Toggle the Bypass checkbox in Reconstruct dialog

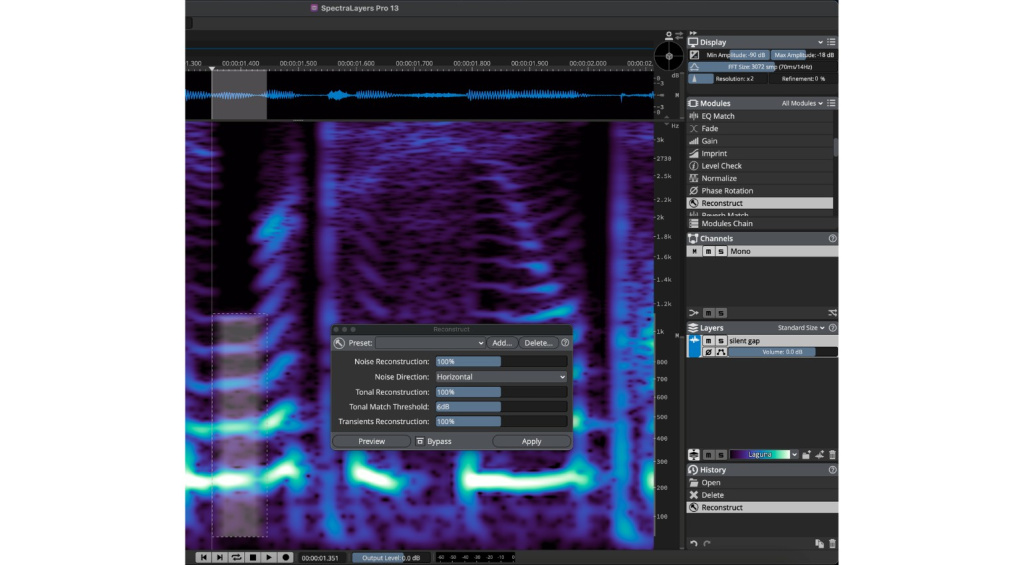coord(420,442)
